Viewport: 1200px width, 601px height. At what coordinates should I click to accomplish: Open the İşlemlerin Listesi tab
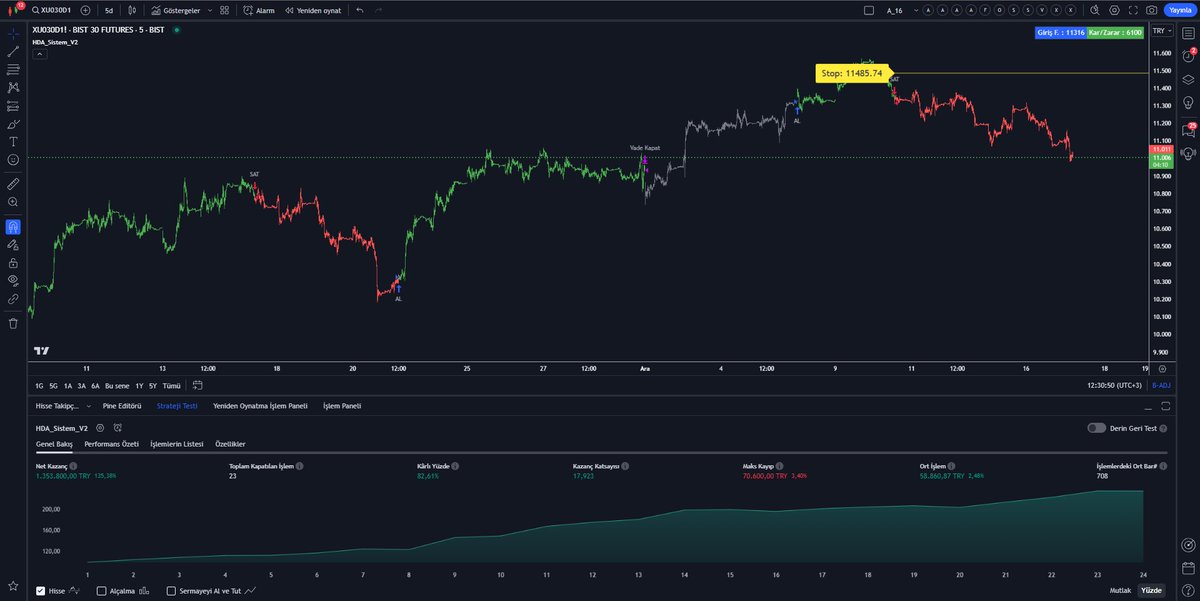[x=176, y=443]
